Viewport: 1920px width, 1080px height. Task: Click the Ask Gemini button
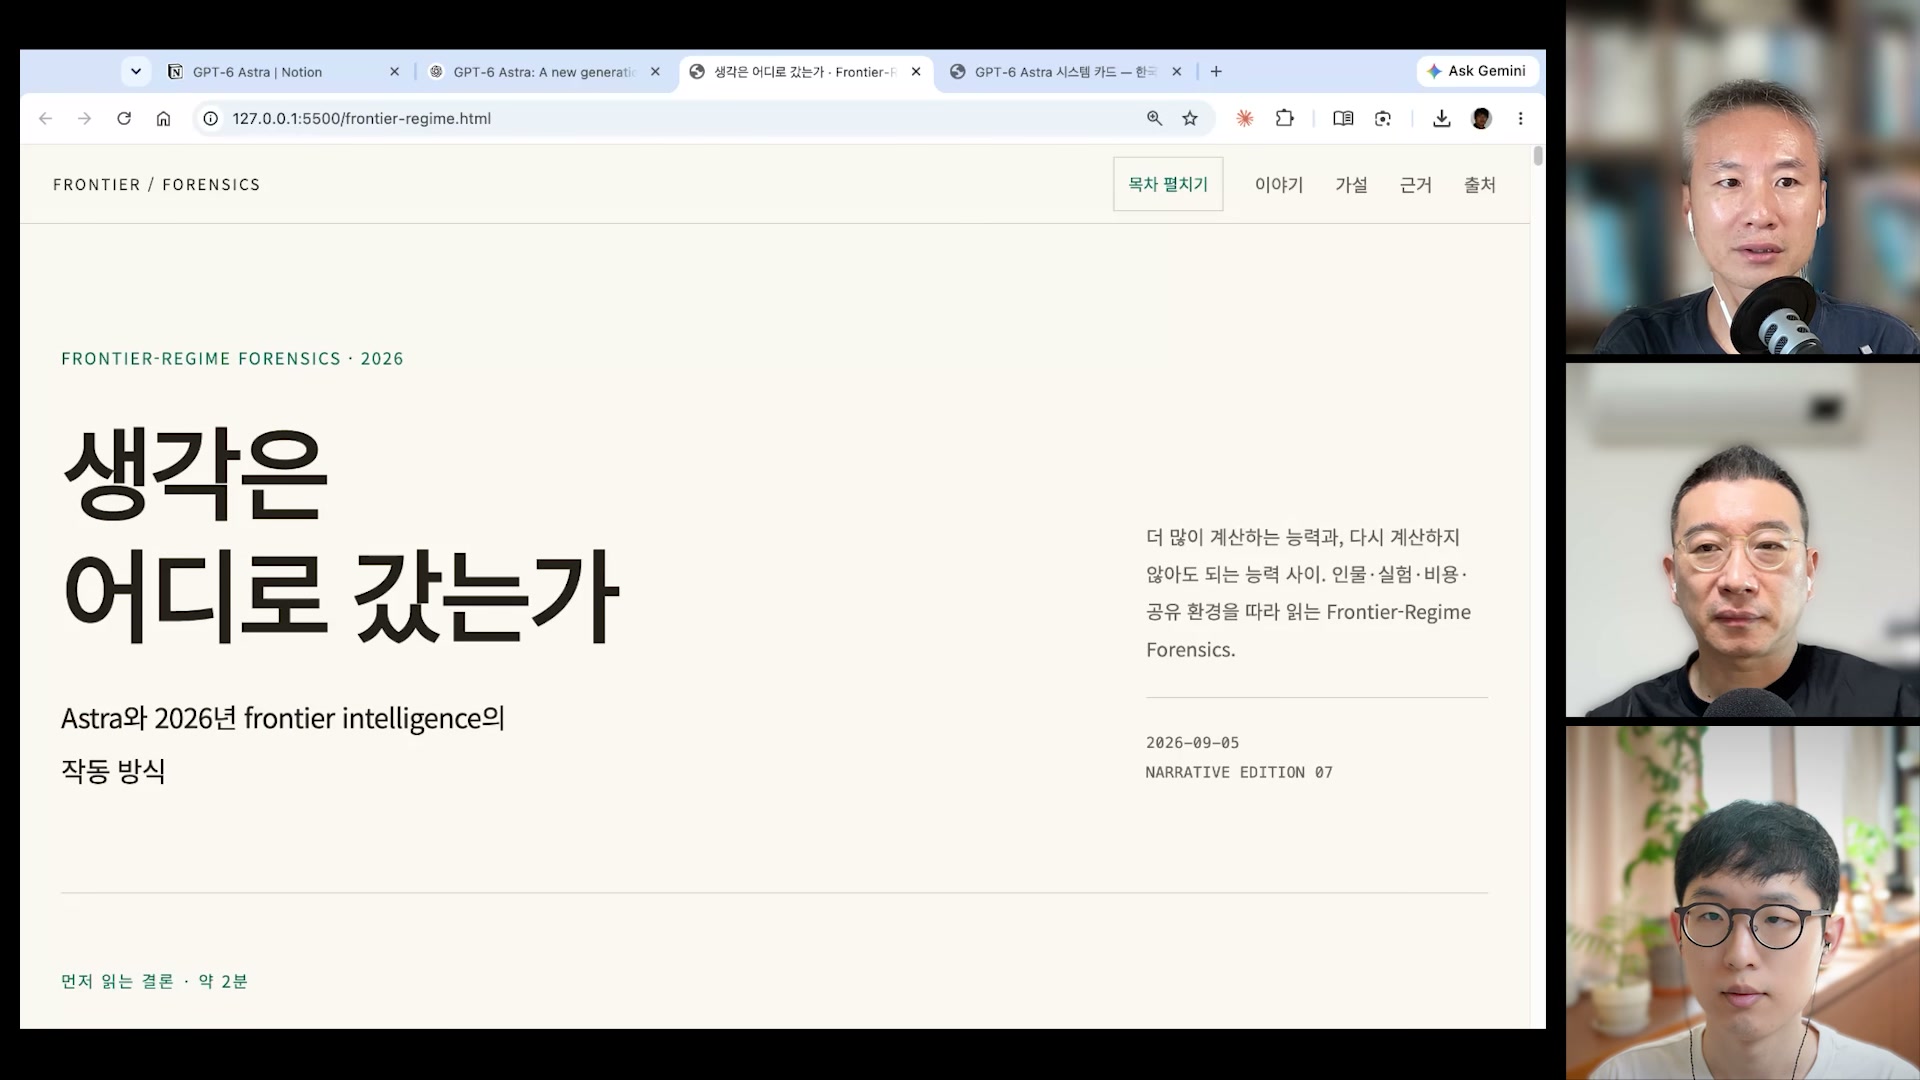click(1477, 71)
